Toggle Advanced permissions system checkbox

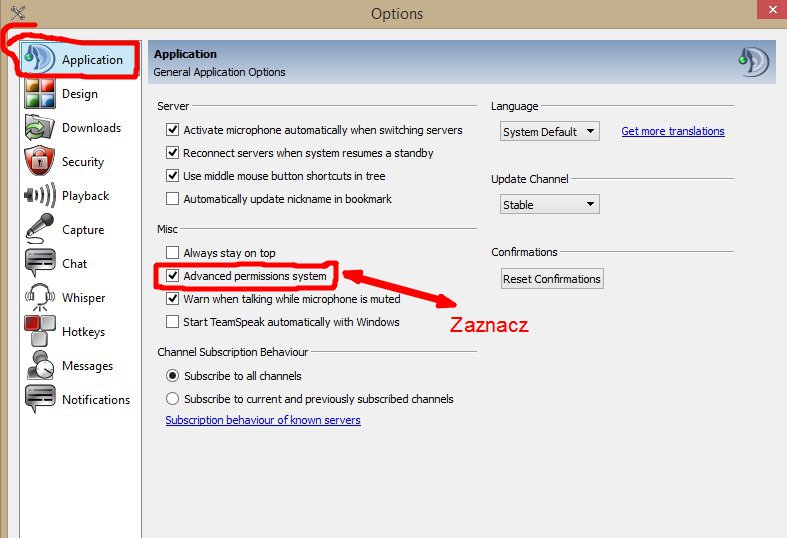tap(172, 276)
